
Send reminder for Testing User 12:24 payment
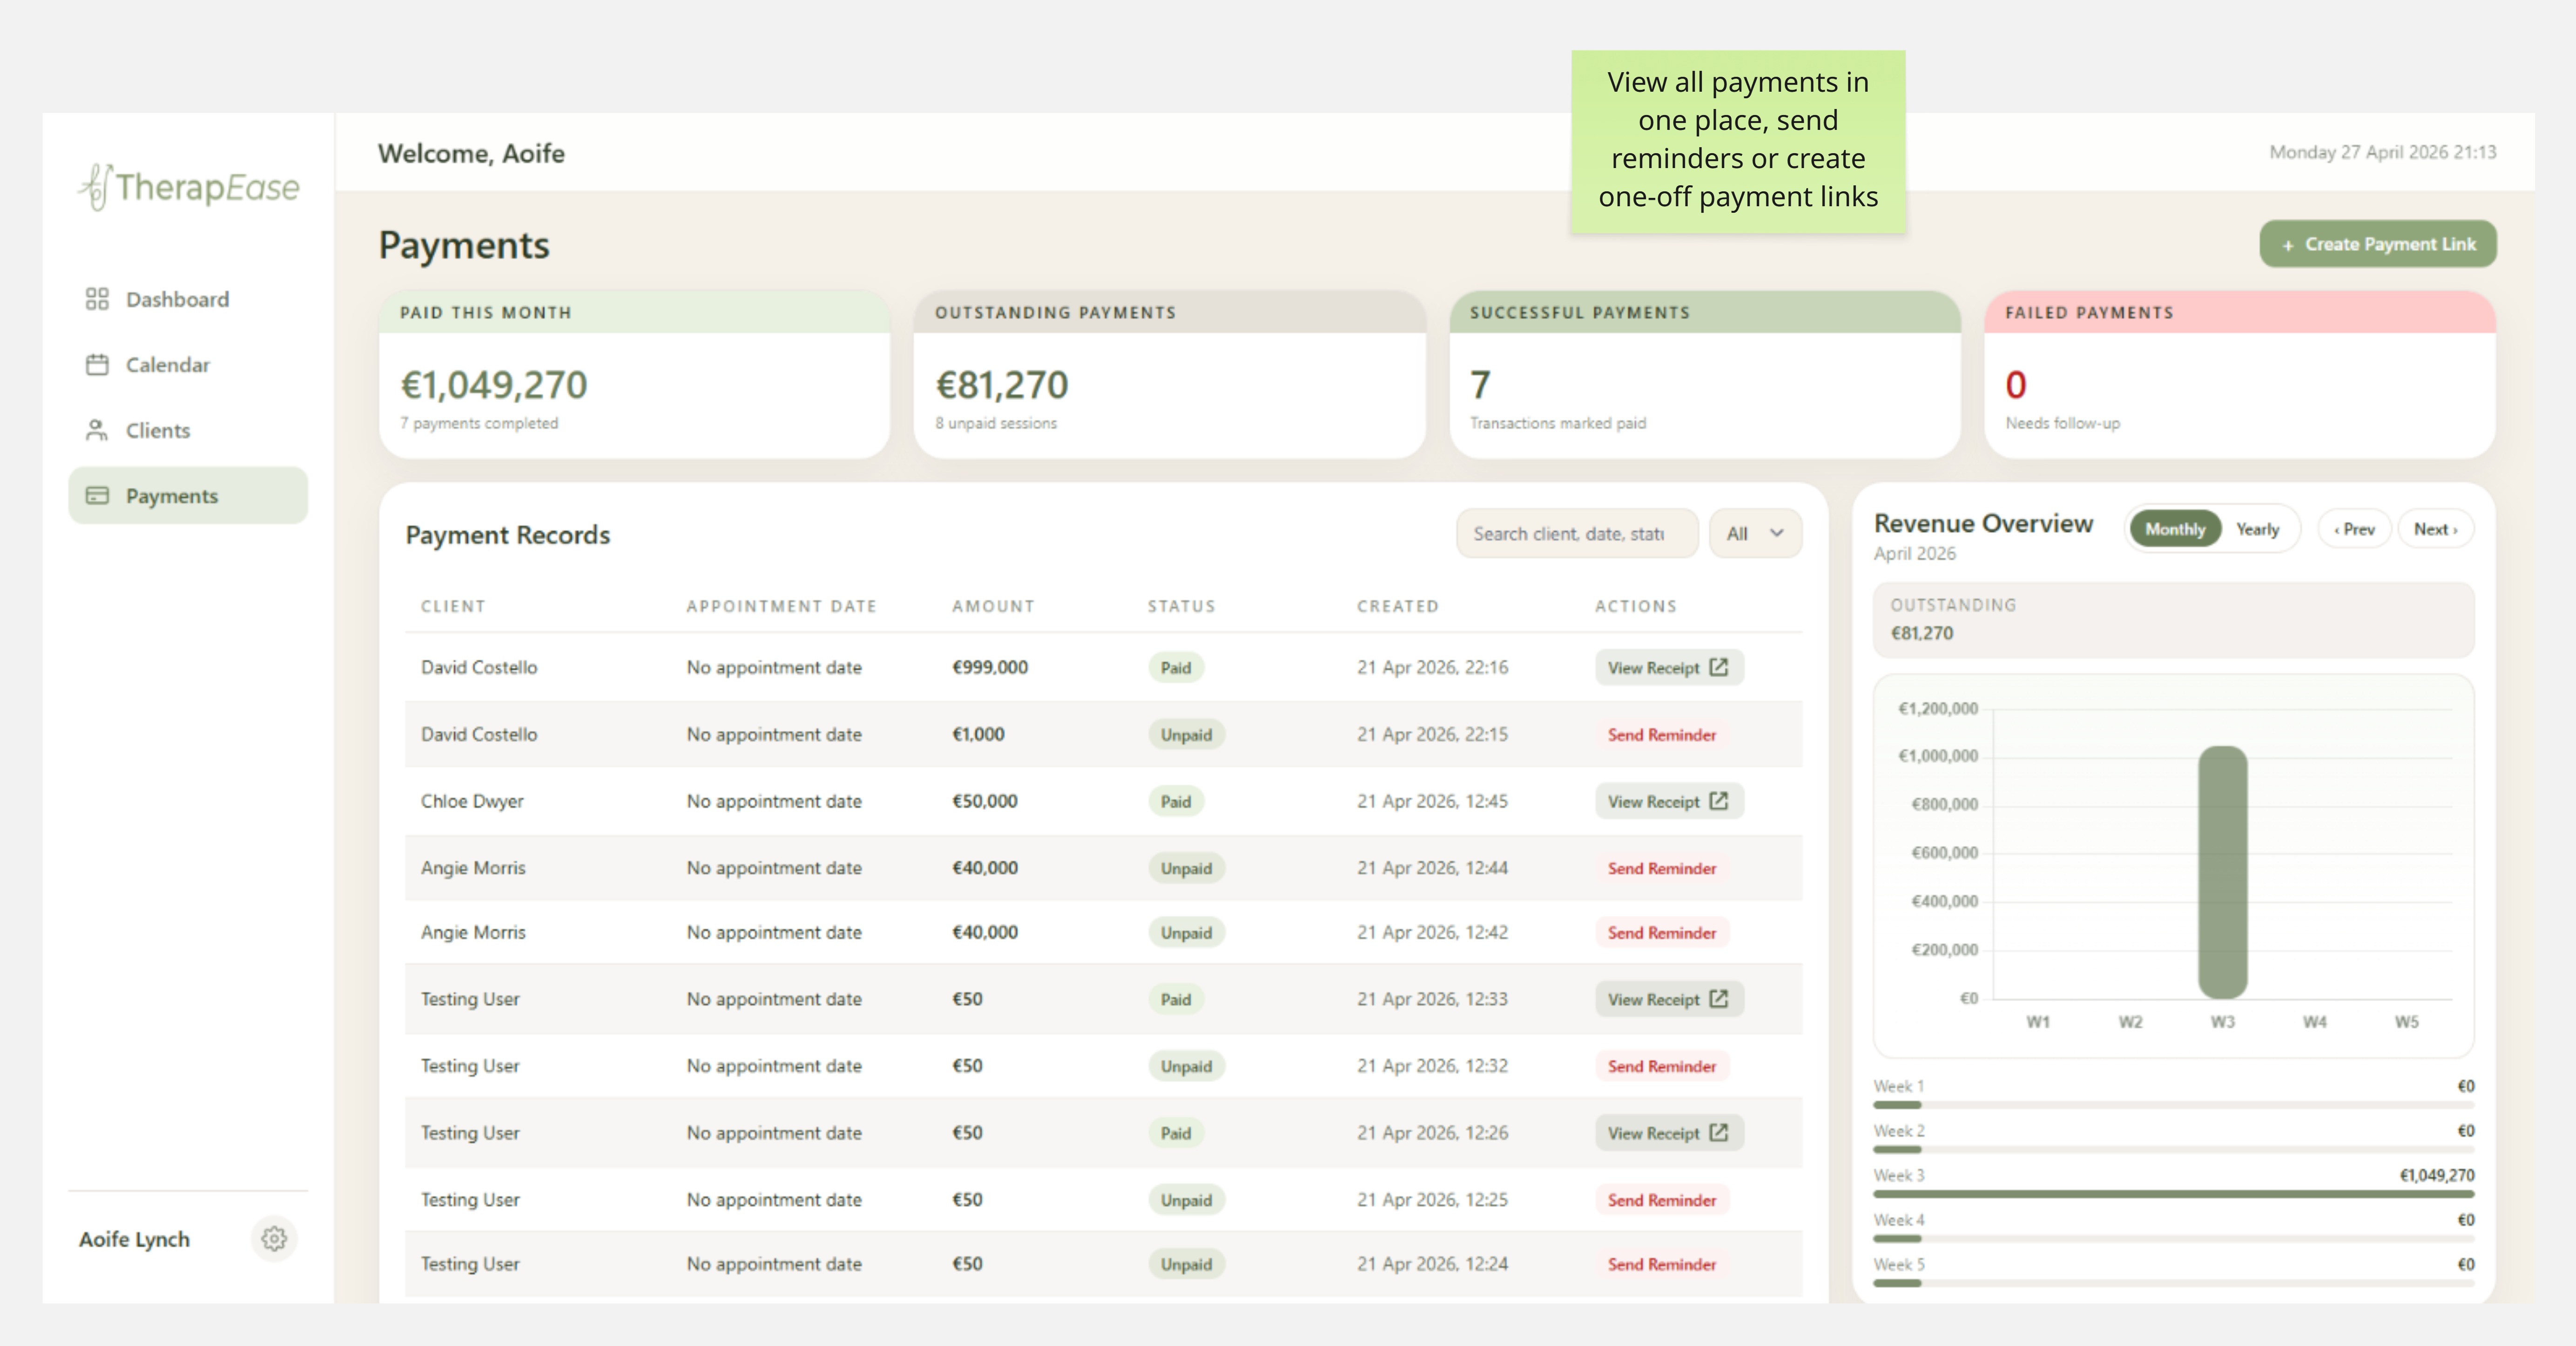tap(1661, 1264)
